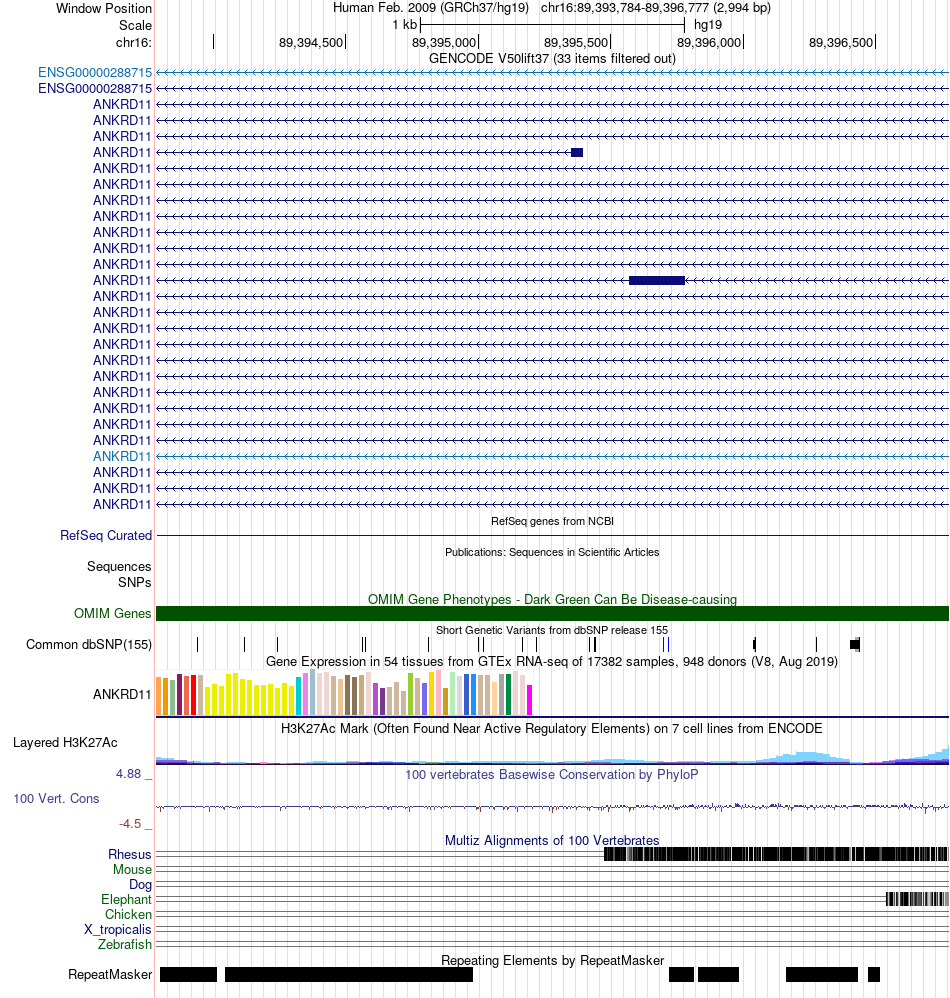950x998 pixels.
Task: Open the Short Genetic Variants dbSNP title
Action: pyautogui.click(x=552, y=630)
